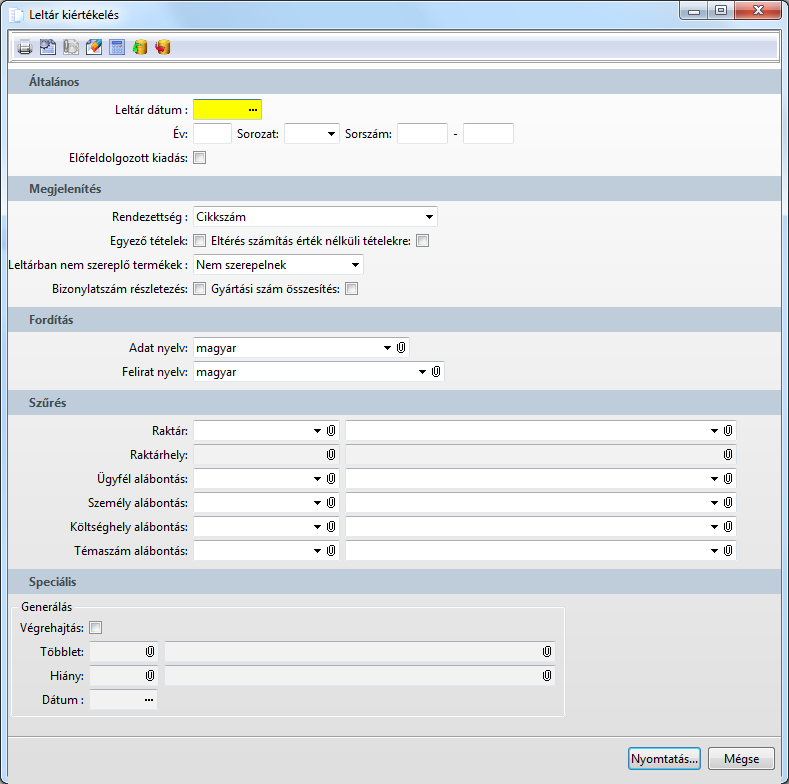Click into the yellow Leltár dátum field
Screen dimensions: 789x784
(x=227, y=110)
